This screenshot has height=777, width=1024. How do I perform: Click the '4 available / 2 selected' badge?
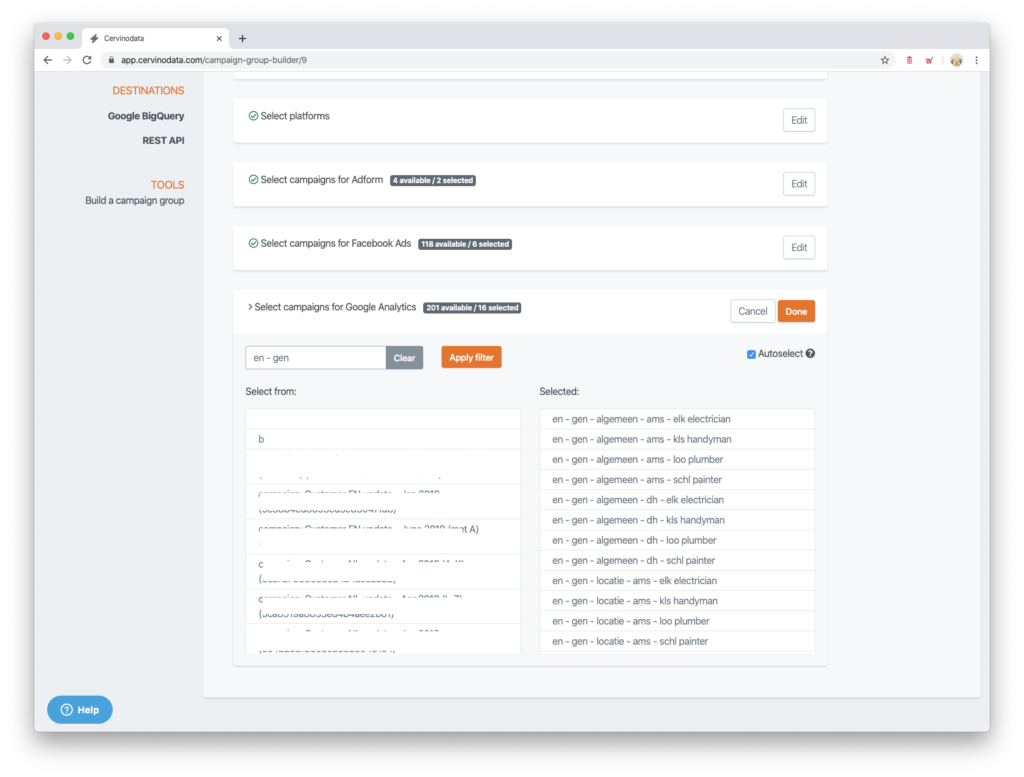pos(433,180)
